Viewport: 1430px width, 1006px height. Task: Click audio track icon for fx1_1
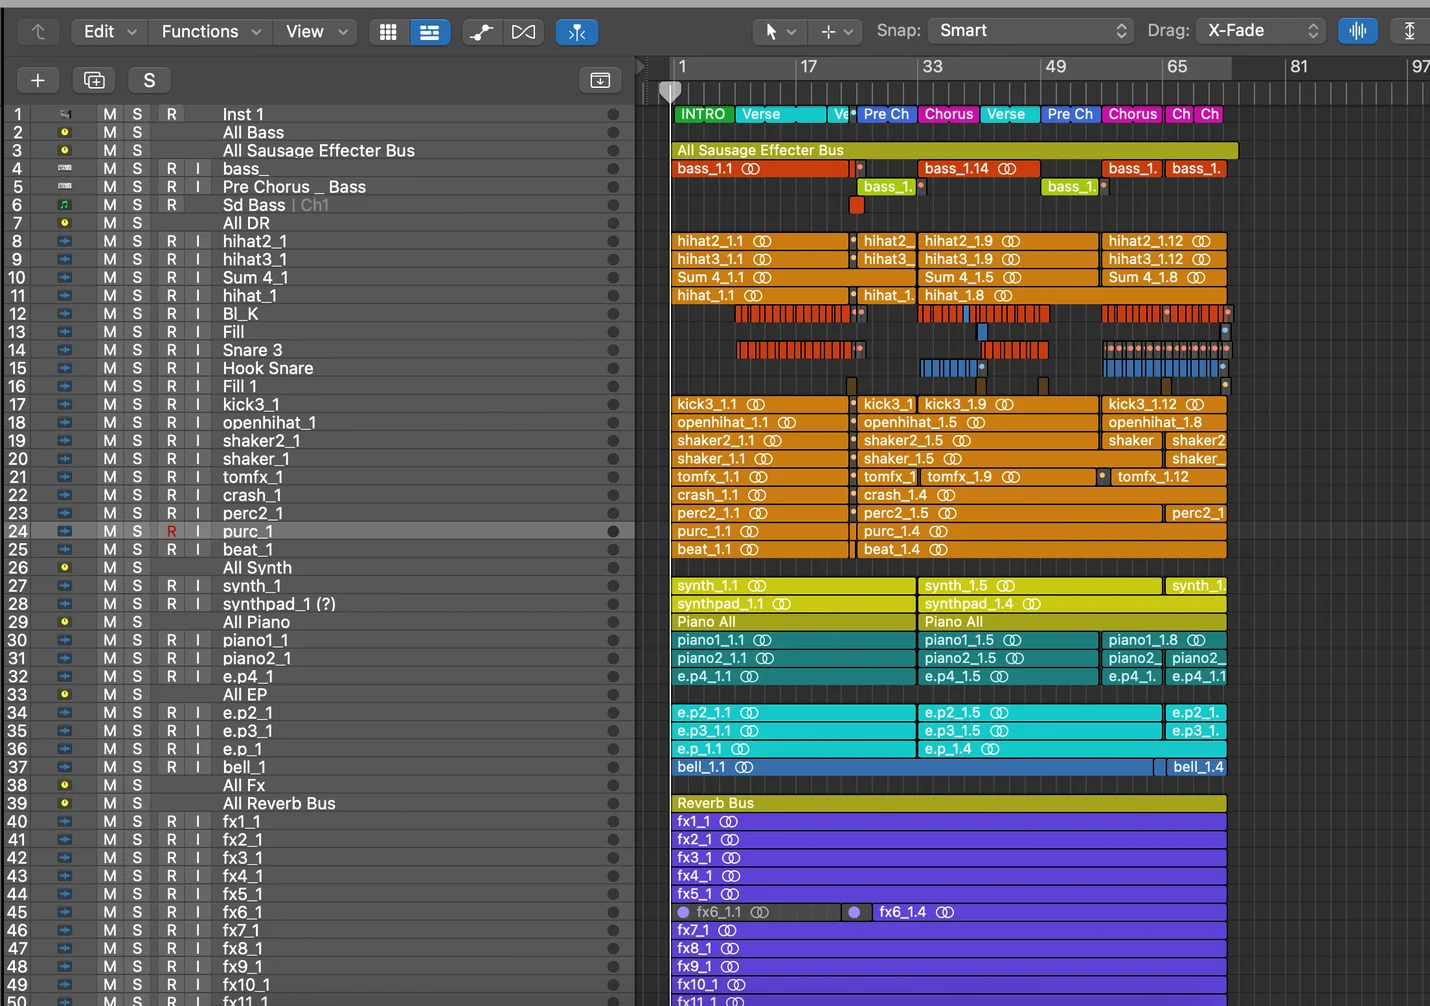[65, 821]
